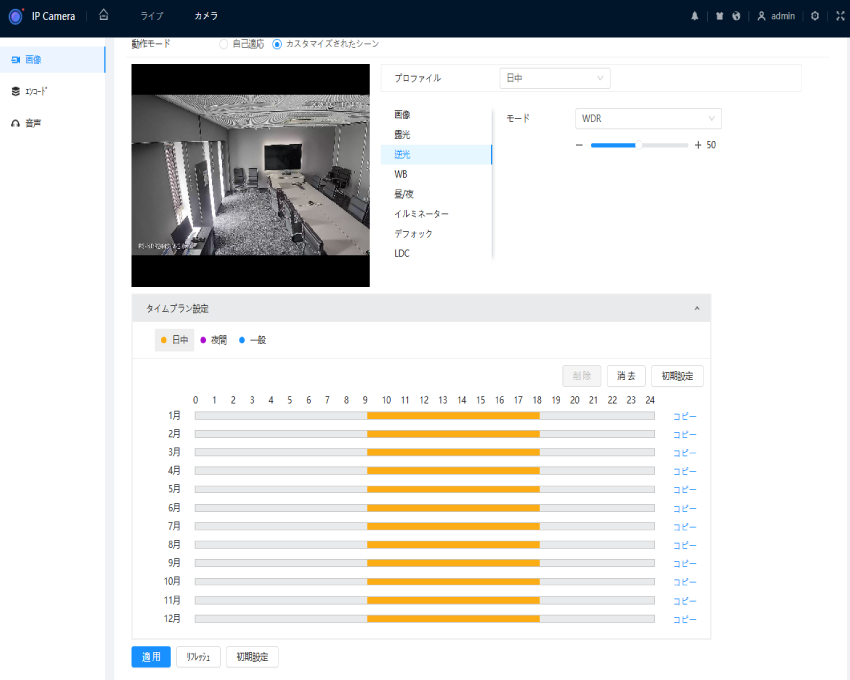Open the イルミネーター settings item

click(421, 214)
